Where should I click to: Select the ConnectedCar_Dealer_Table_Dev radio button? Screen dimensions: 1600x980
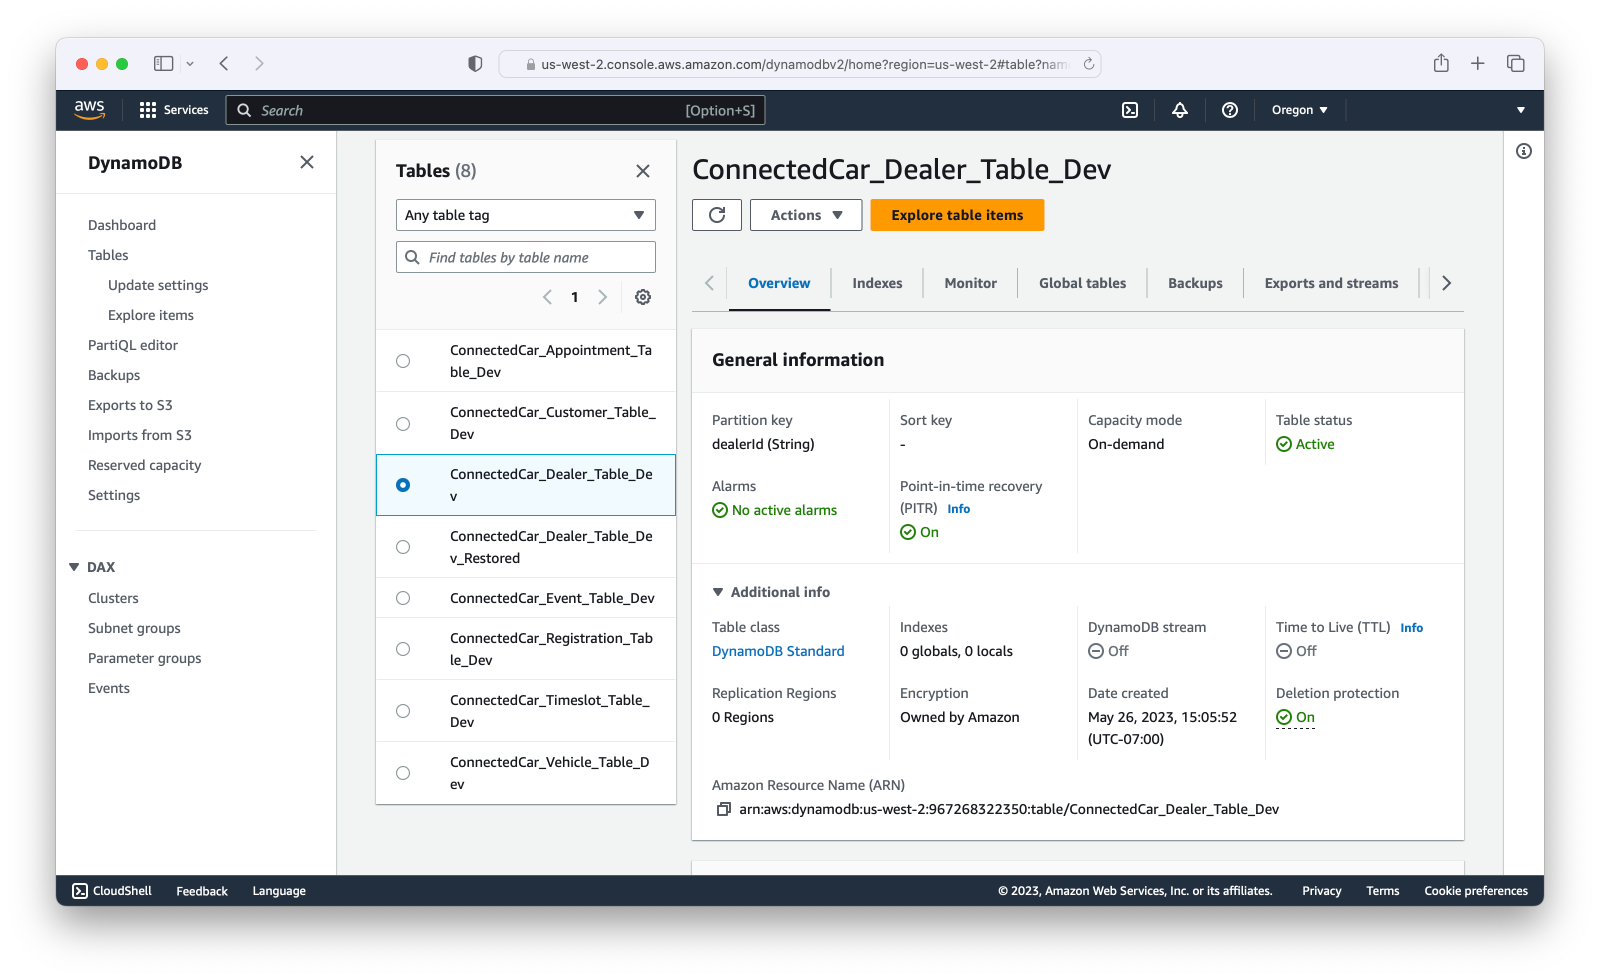coord(403,485)
